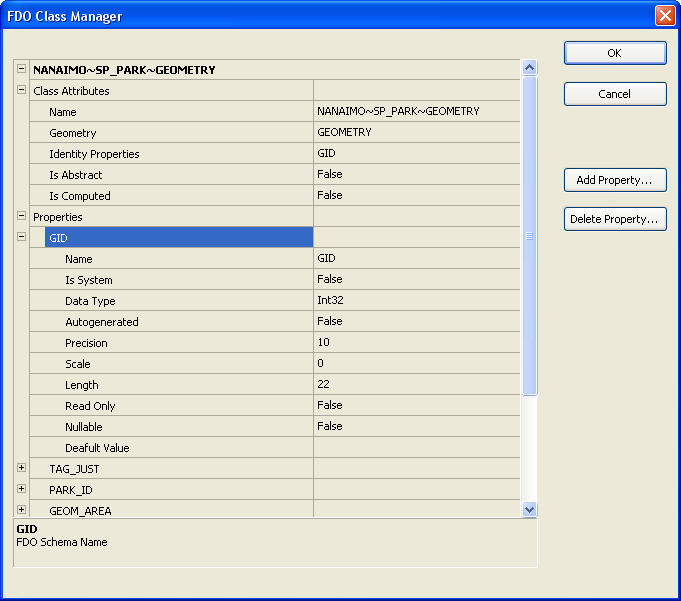
Task: Click the Is Abstract value False
Action: 330,174
